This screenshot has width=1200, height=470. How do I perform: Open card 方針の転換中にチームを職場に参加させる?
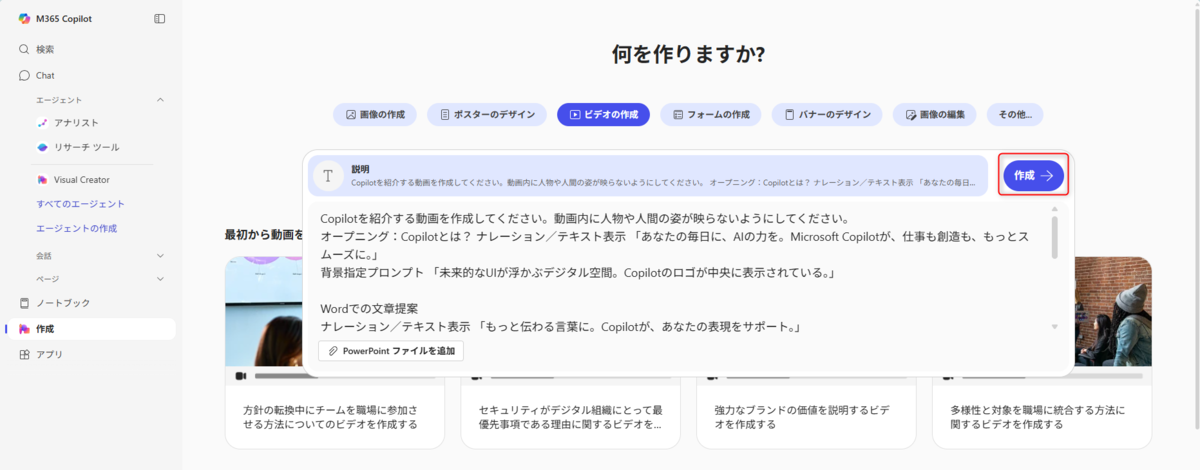click(x=335, y=417)
